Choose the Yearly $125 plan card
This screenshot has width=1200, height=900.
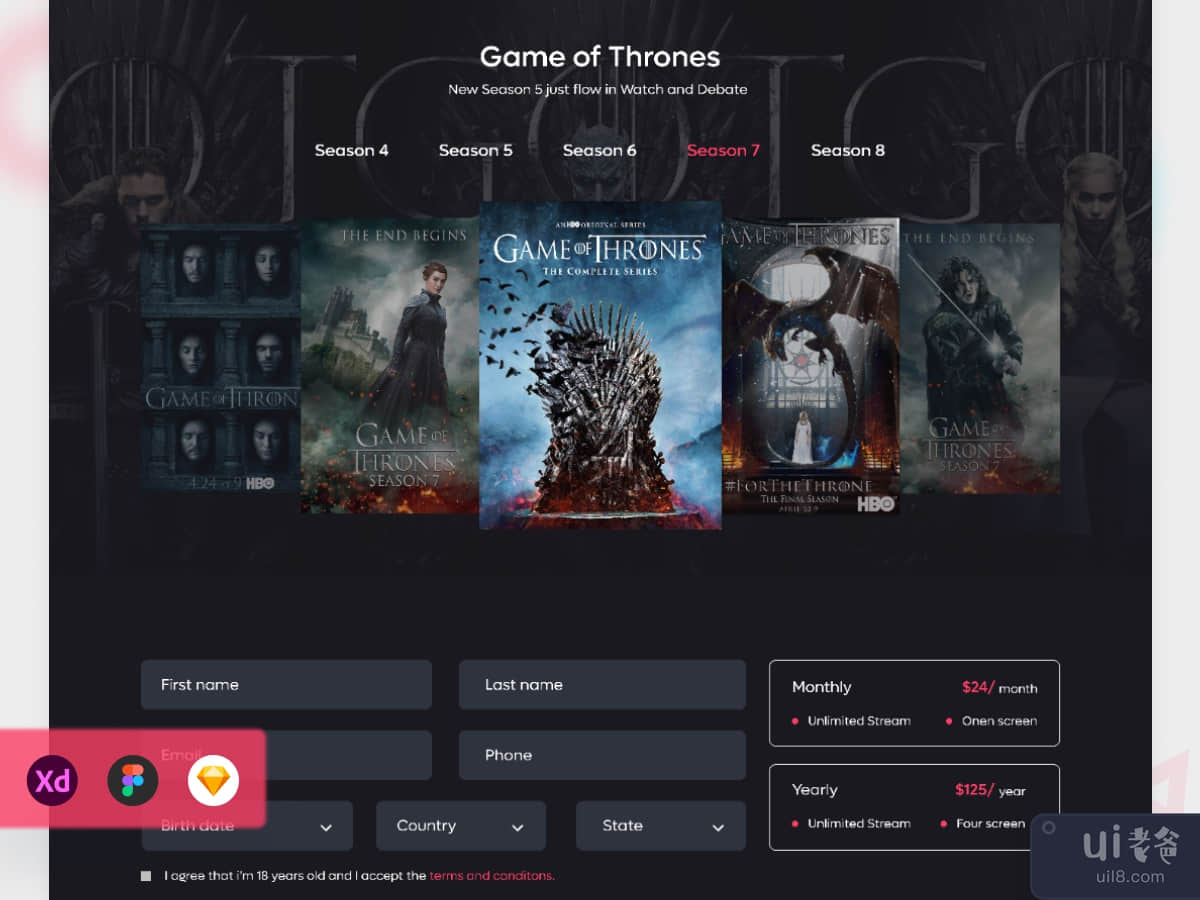point(914,807)
